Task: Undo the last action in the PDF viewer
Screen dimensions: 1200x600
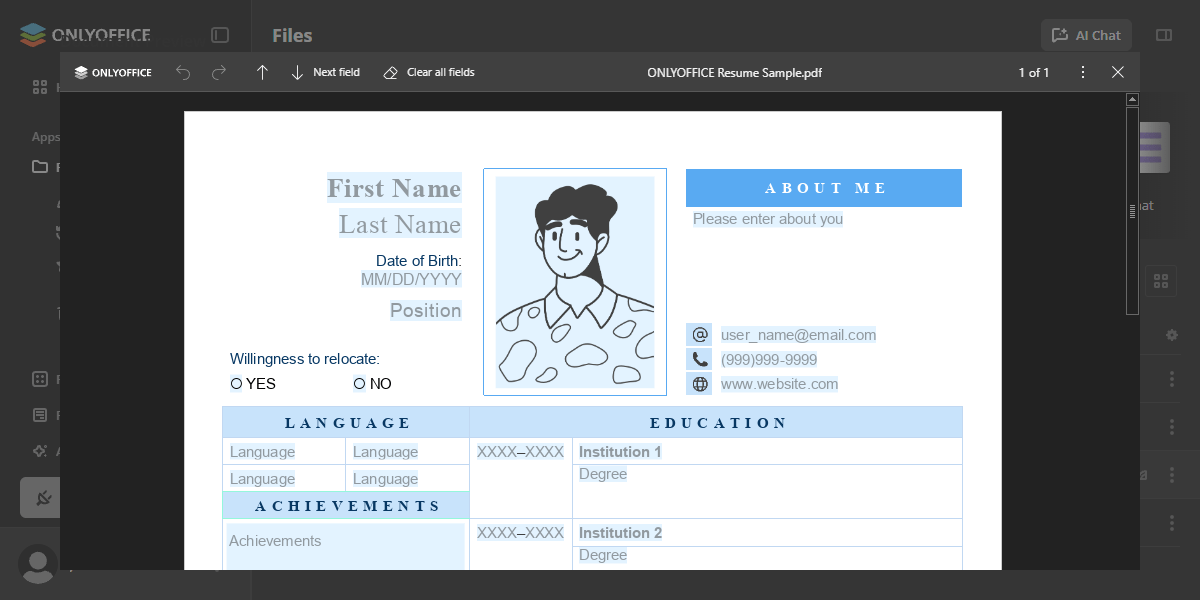Action: pos(183,72)
